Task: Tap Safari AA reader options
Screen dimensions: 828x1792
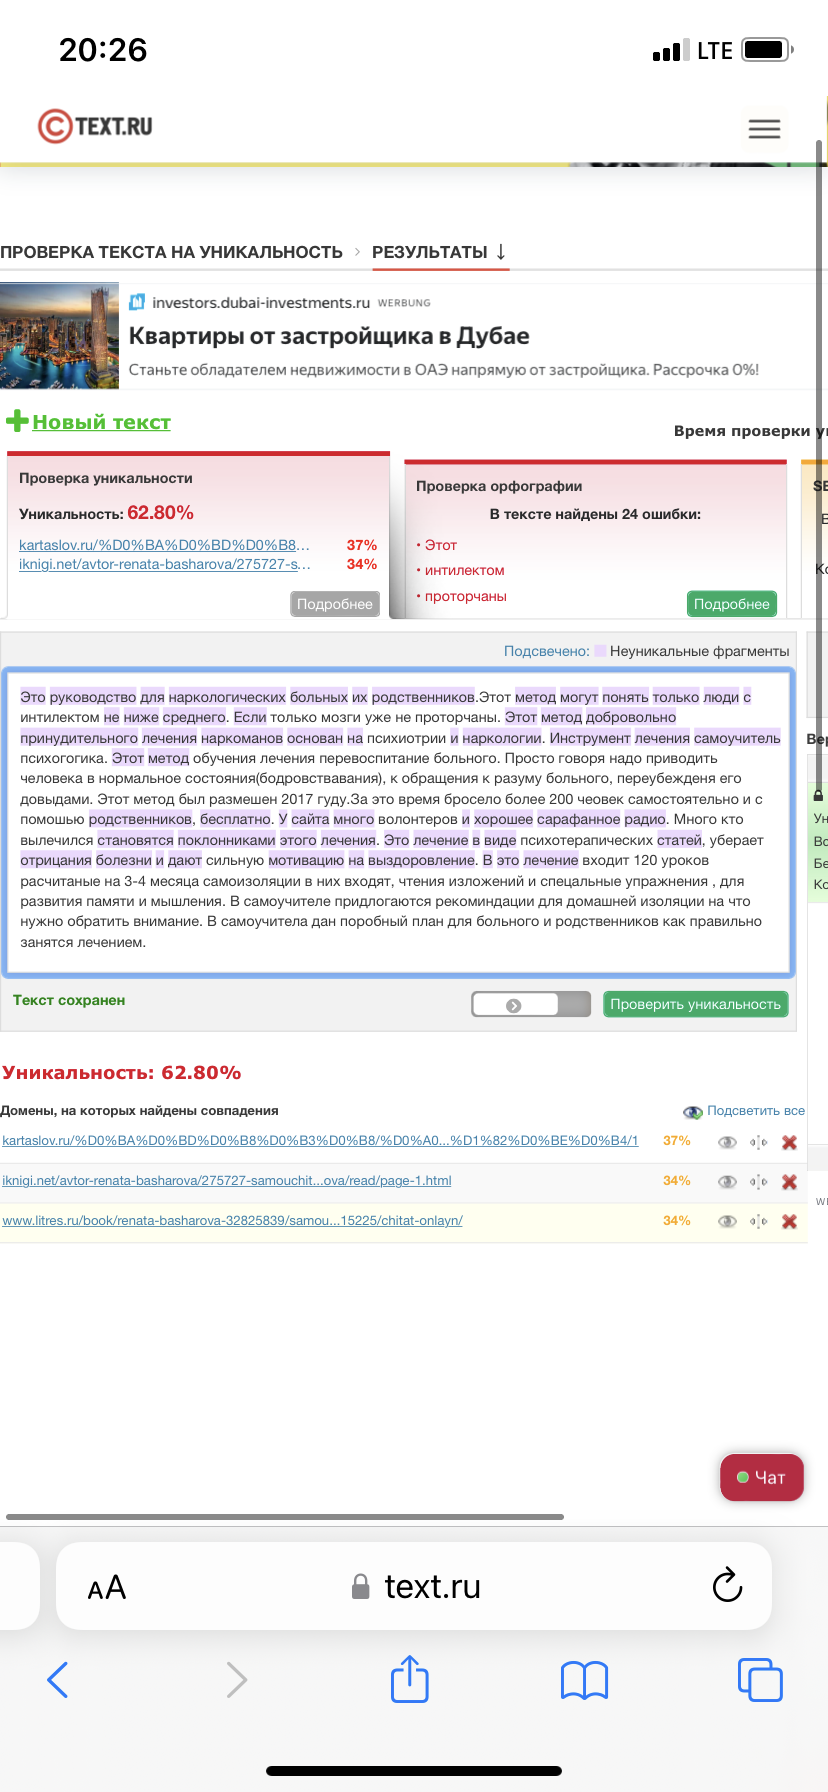Action: click(107, 1587)
